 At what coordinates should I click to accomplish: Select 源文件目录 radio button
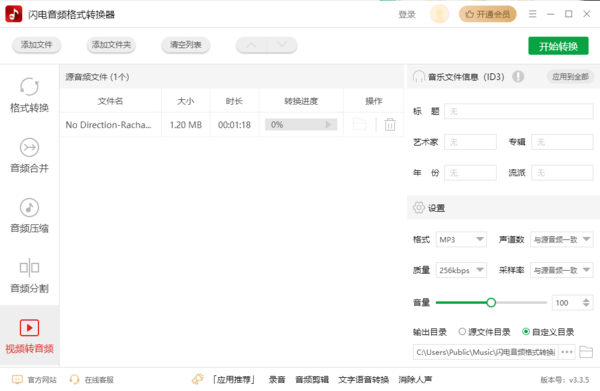click(462, 331)
